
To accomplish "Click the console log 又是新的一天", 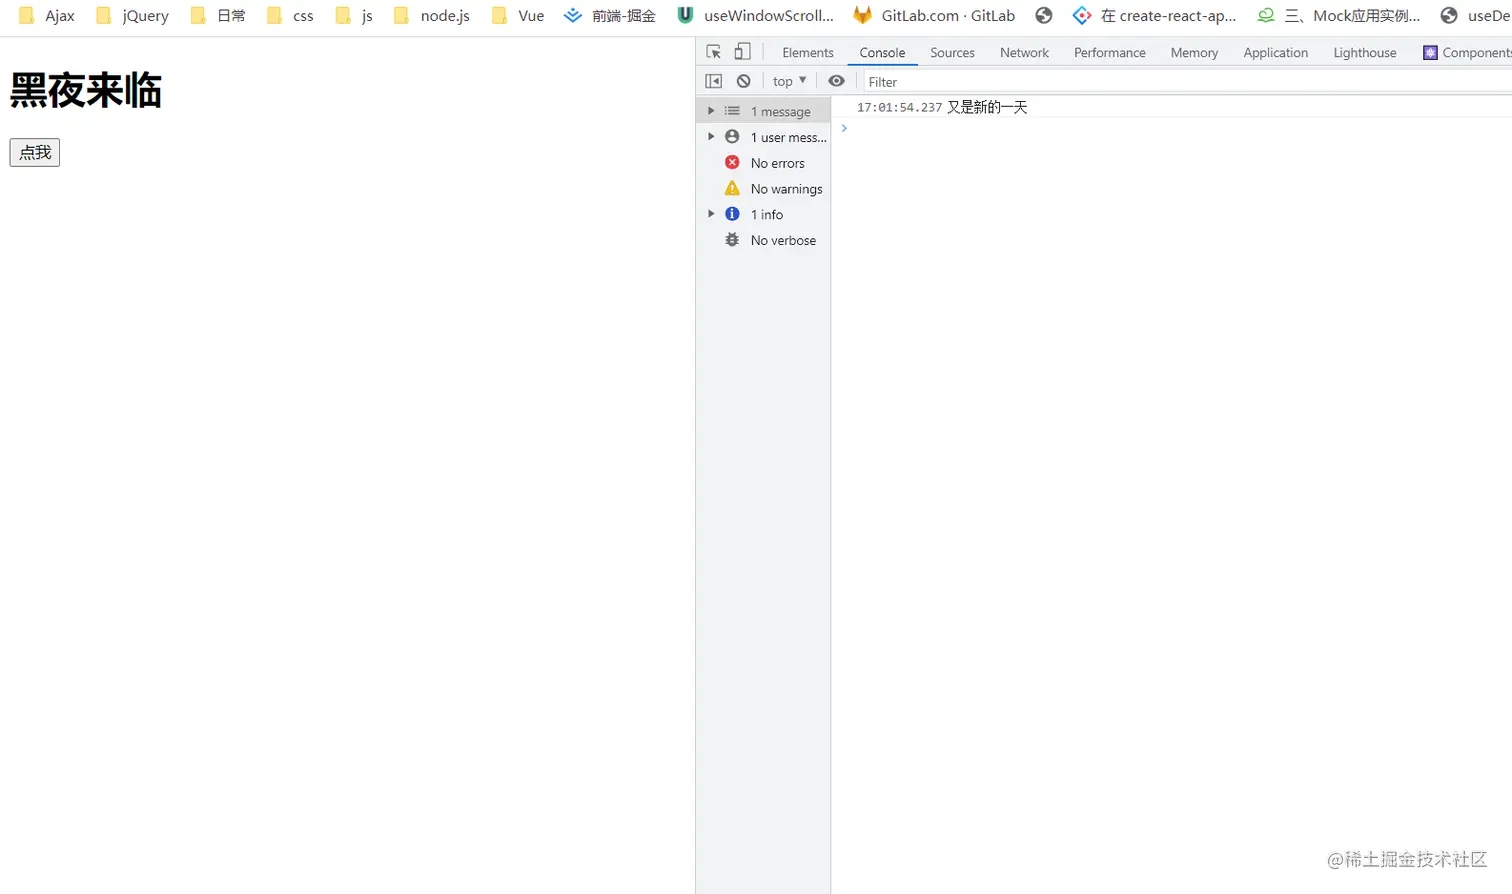I will point(987,107).
